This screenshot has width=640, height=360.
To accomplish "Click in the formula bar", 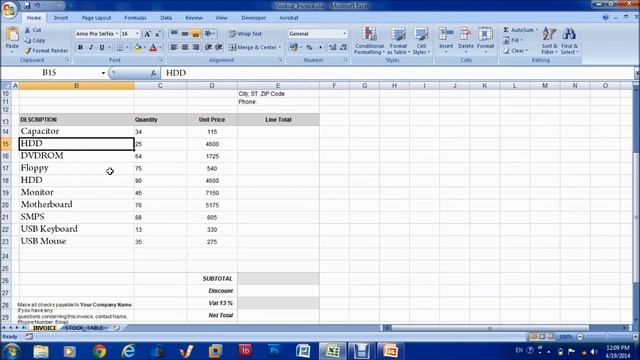I will (x=398, y=73).
